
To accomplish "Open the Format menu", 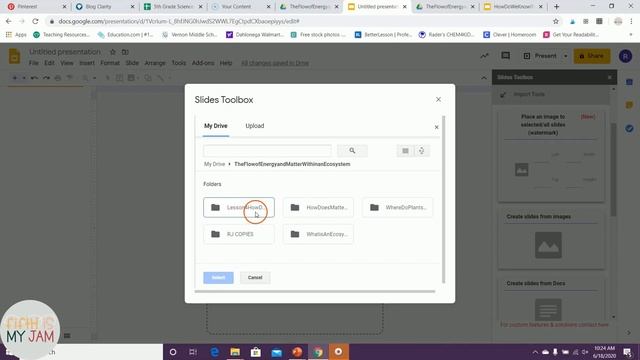I will point(110,63).
